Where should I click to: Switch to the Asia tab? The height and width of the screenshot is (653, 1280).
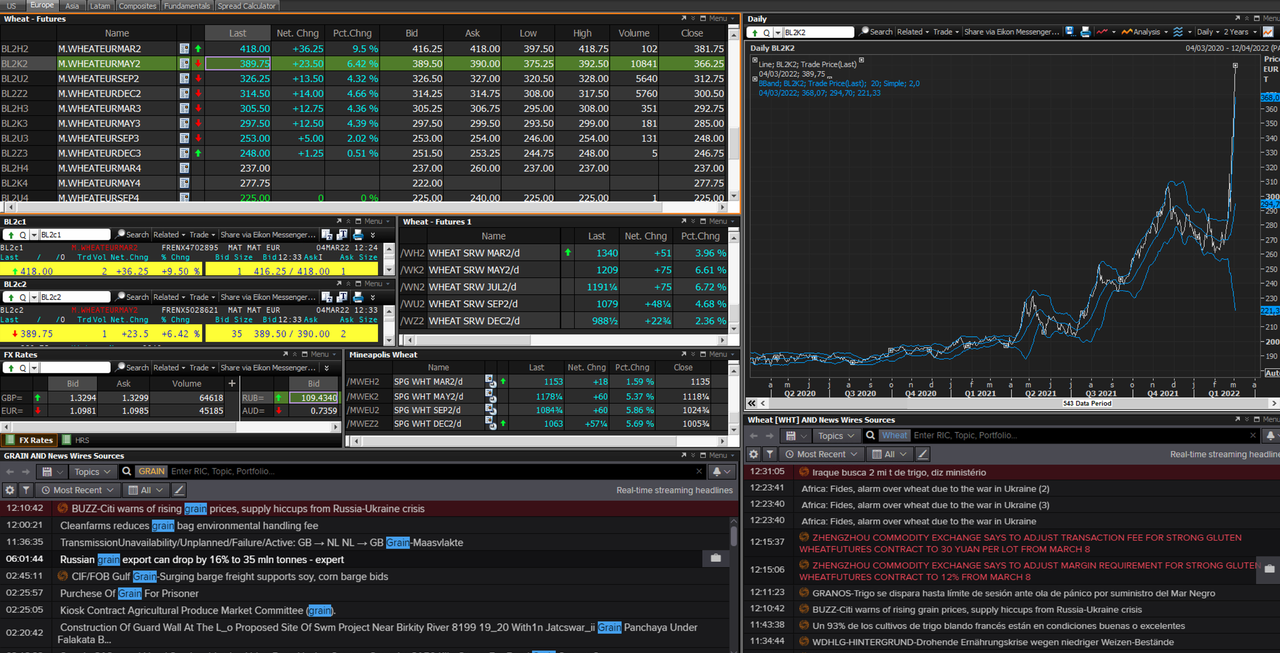(72, 5)
